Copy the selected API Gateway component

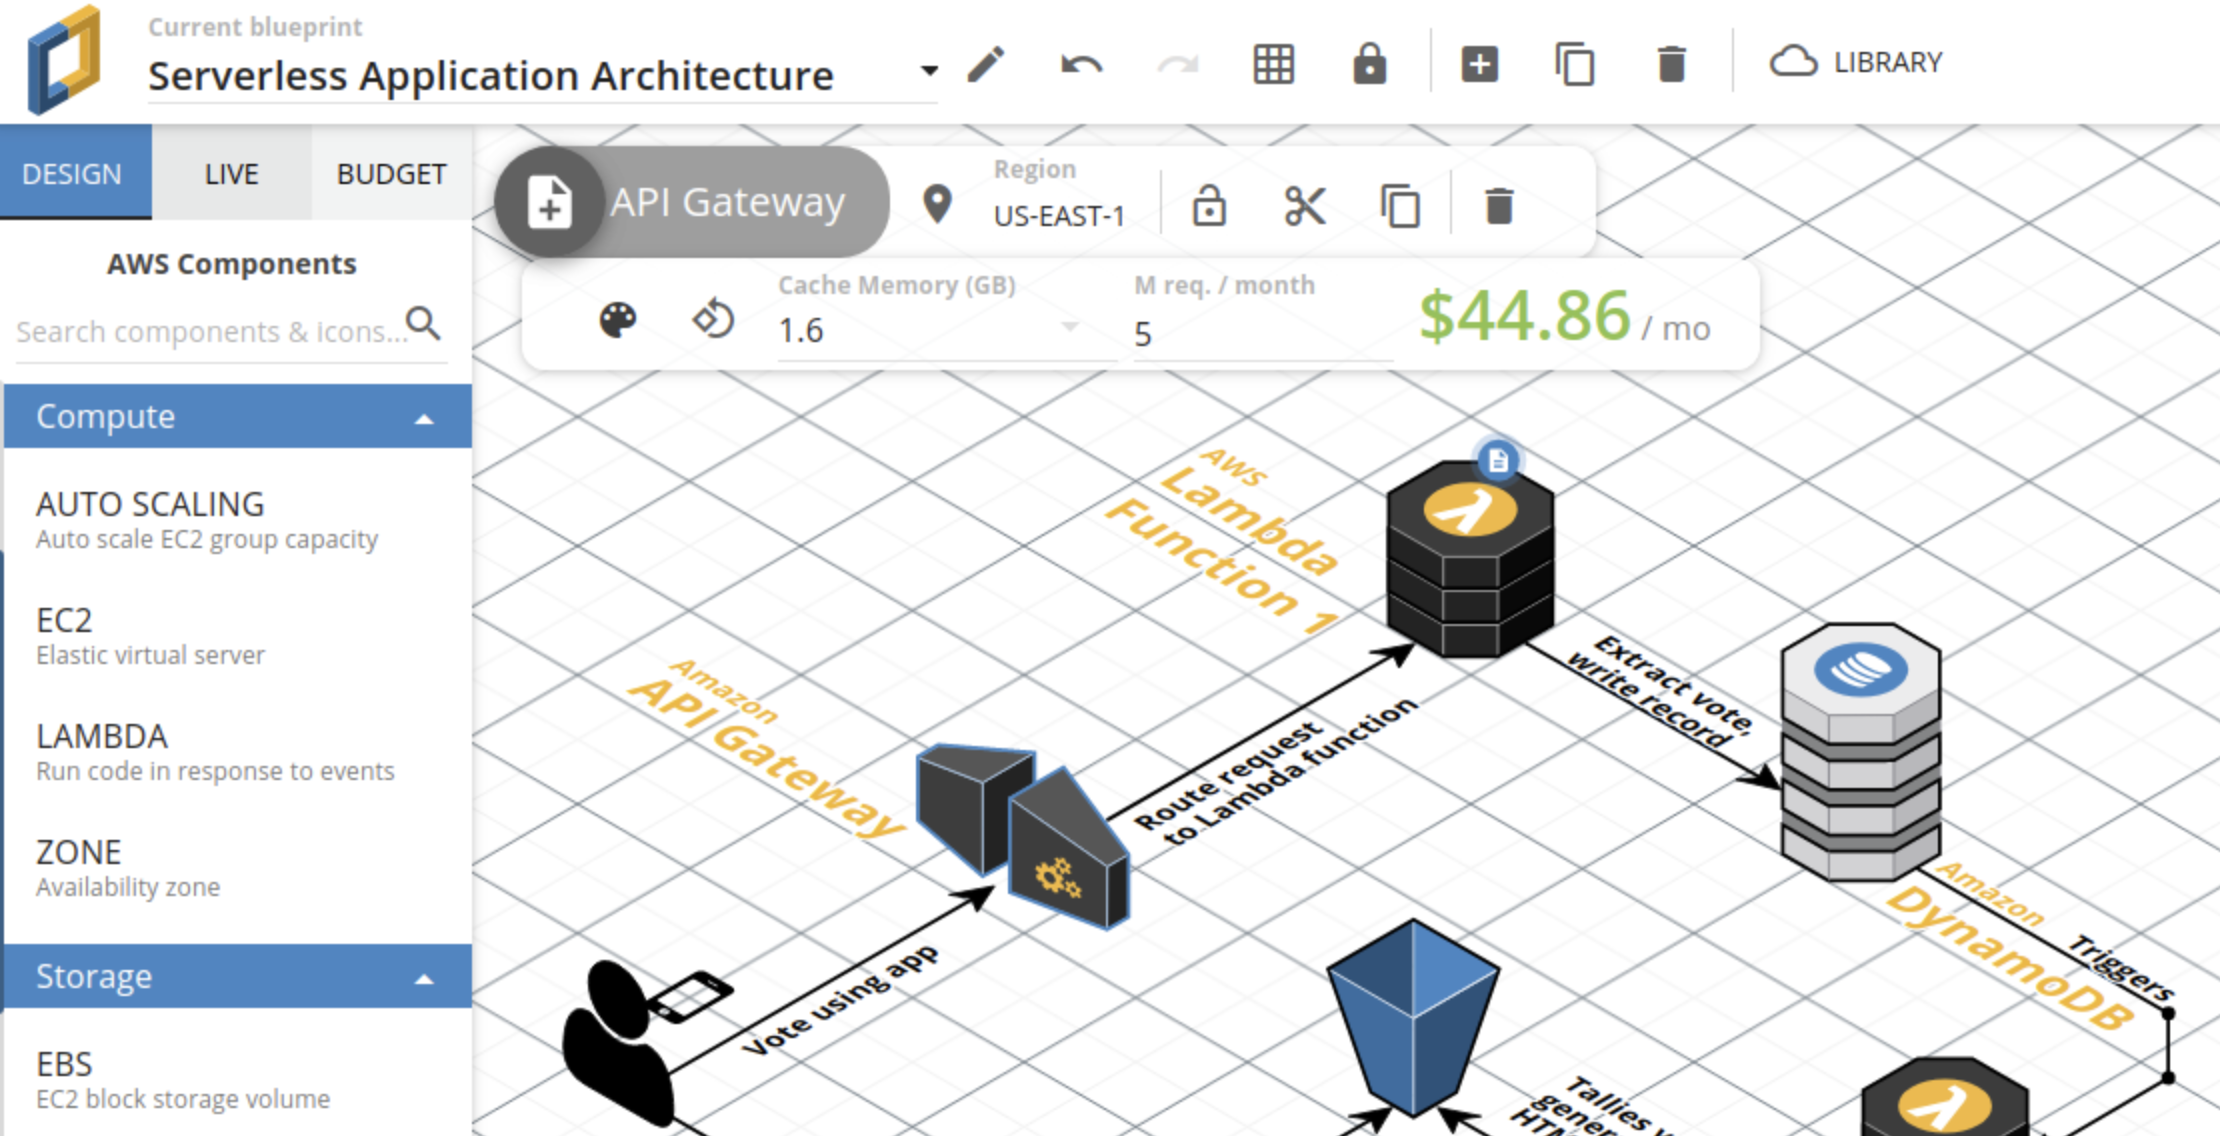coord(1400,206)
